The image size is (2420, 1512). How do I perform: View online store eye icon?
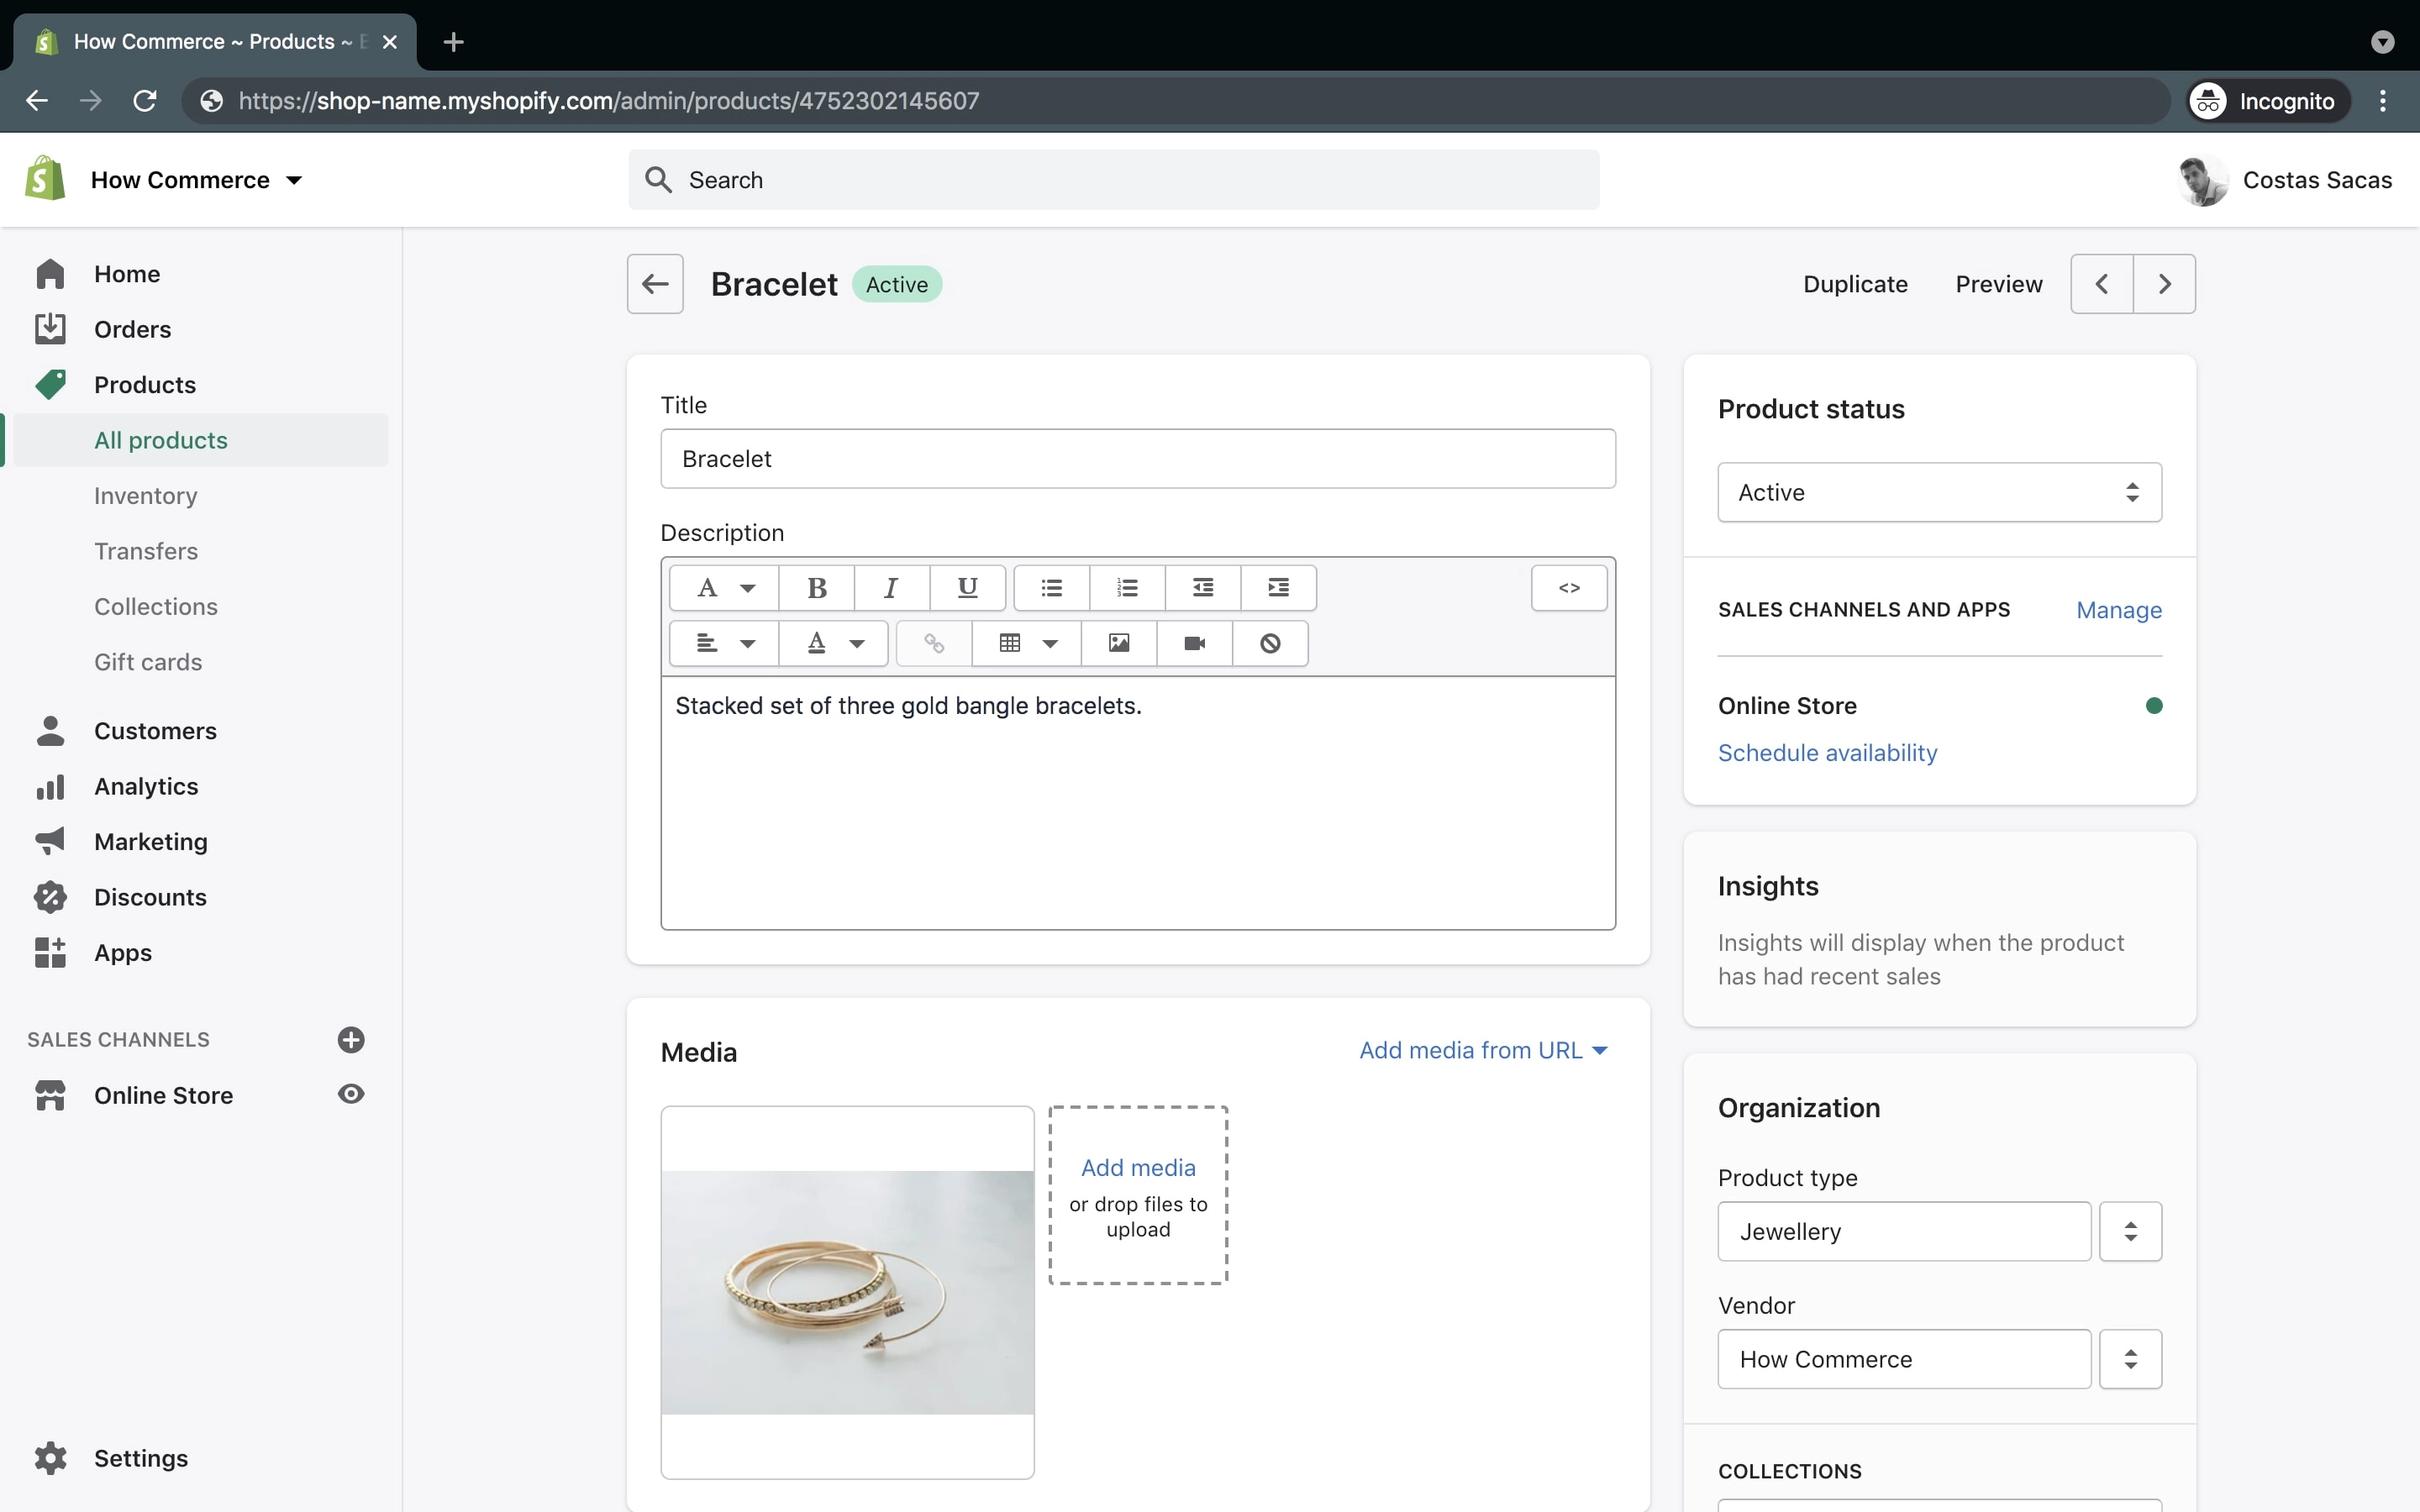click(x=351, y=1094)
